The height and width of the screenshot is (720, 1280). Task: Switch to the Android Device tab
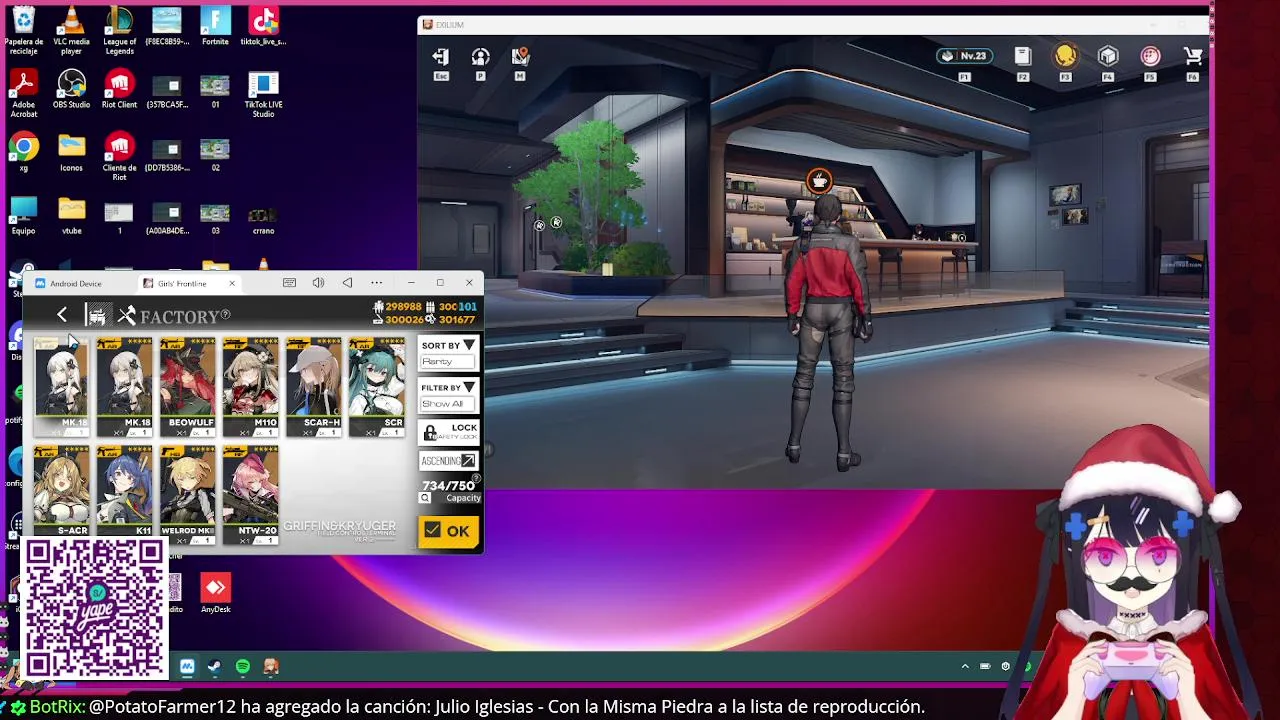(76, 283)
